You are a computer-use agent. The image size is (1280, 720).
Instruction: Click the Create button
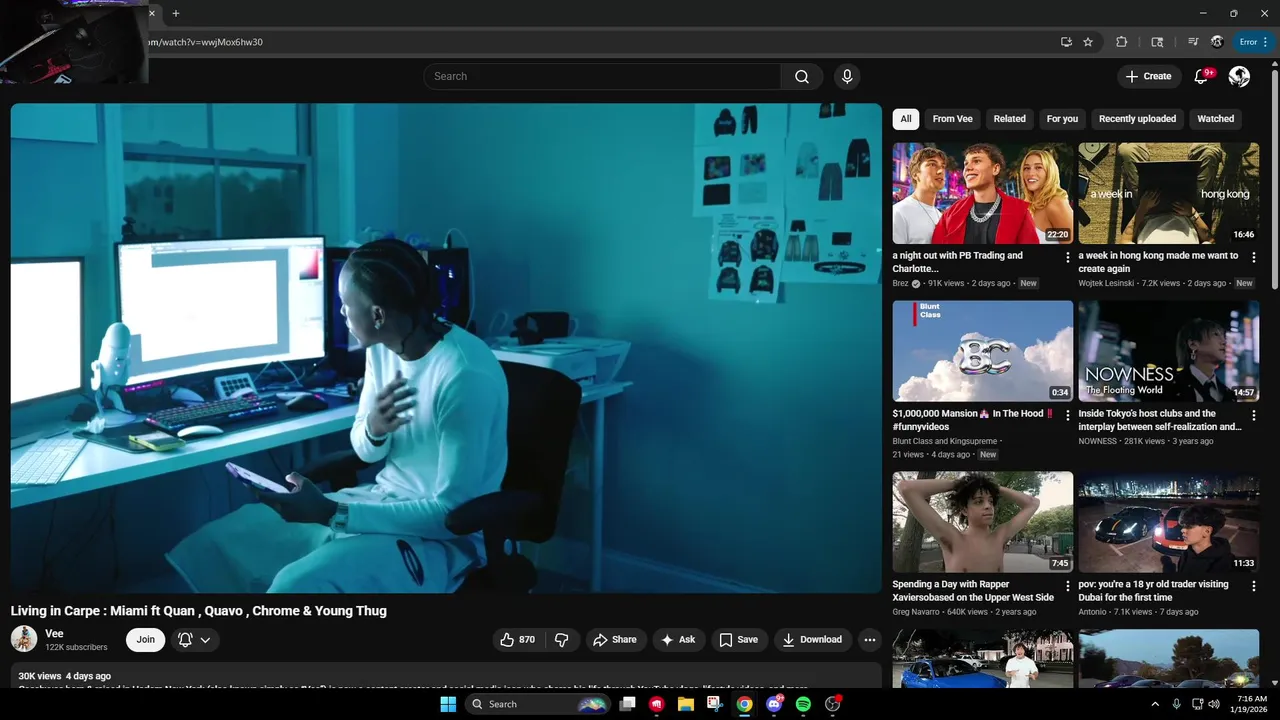pos(1148,76)
